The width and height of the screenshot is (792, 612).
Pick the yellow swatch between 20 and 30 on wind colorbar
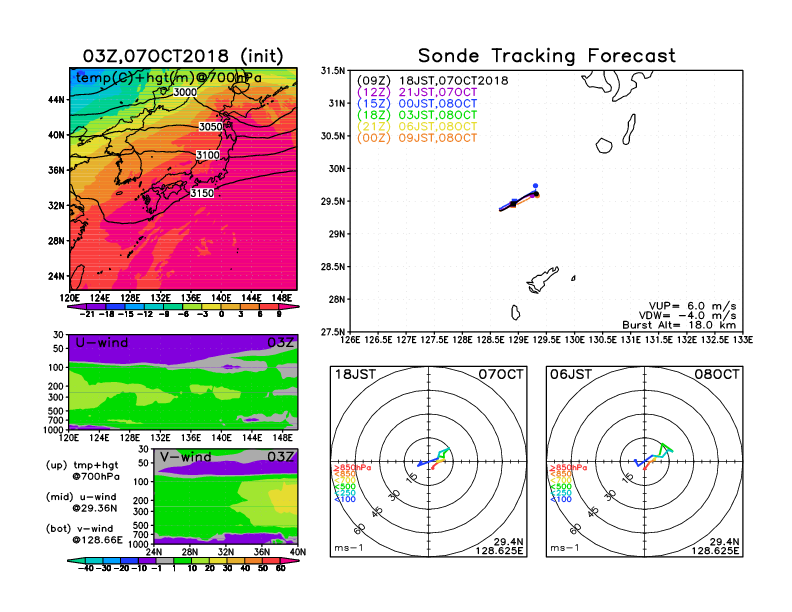(218, 561)
